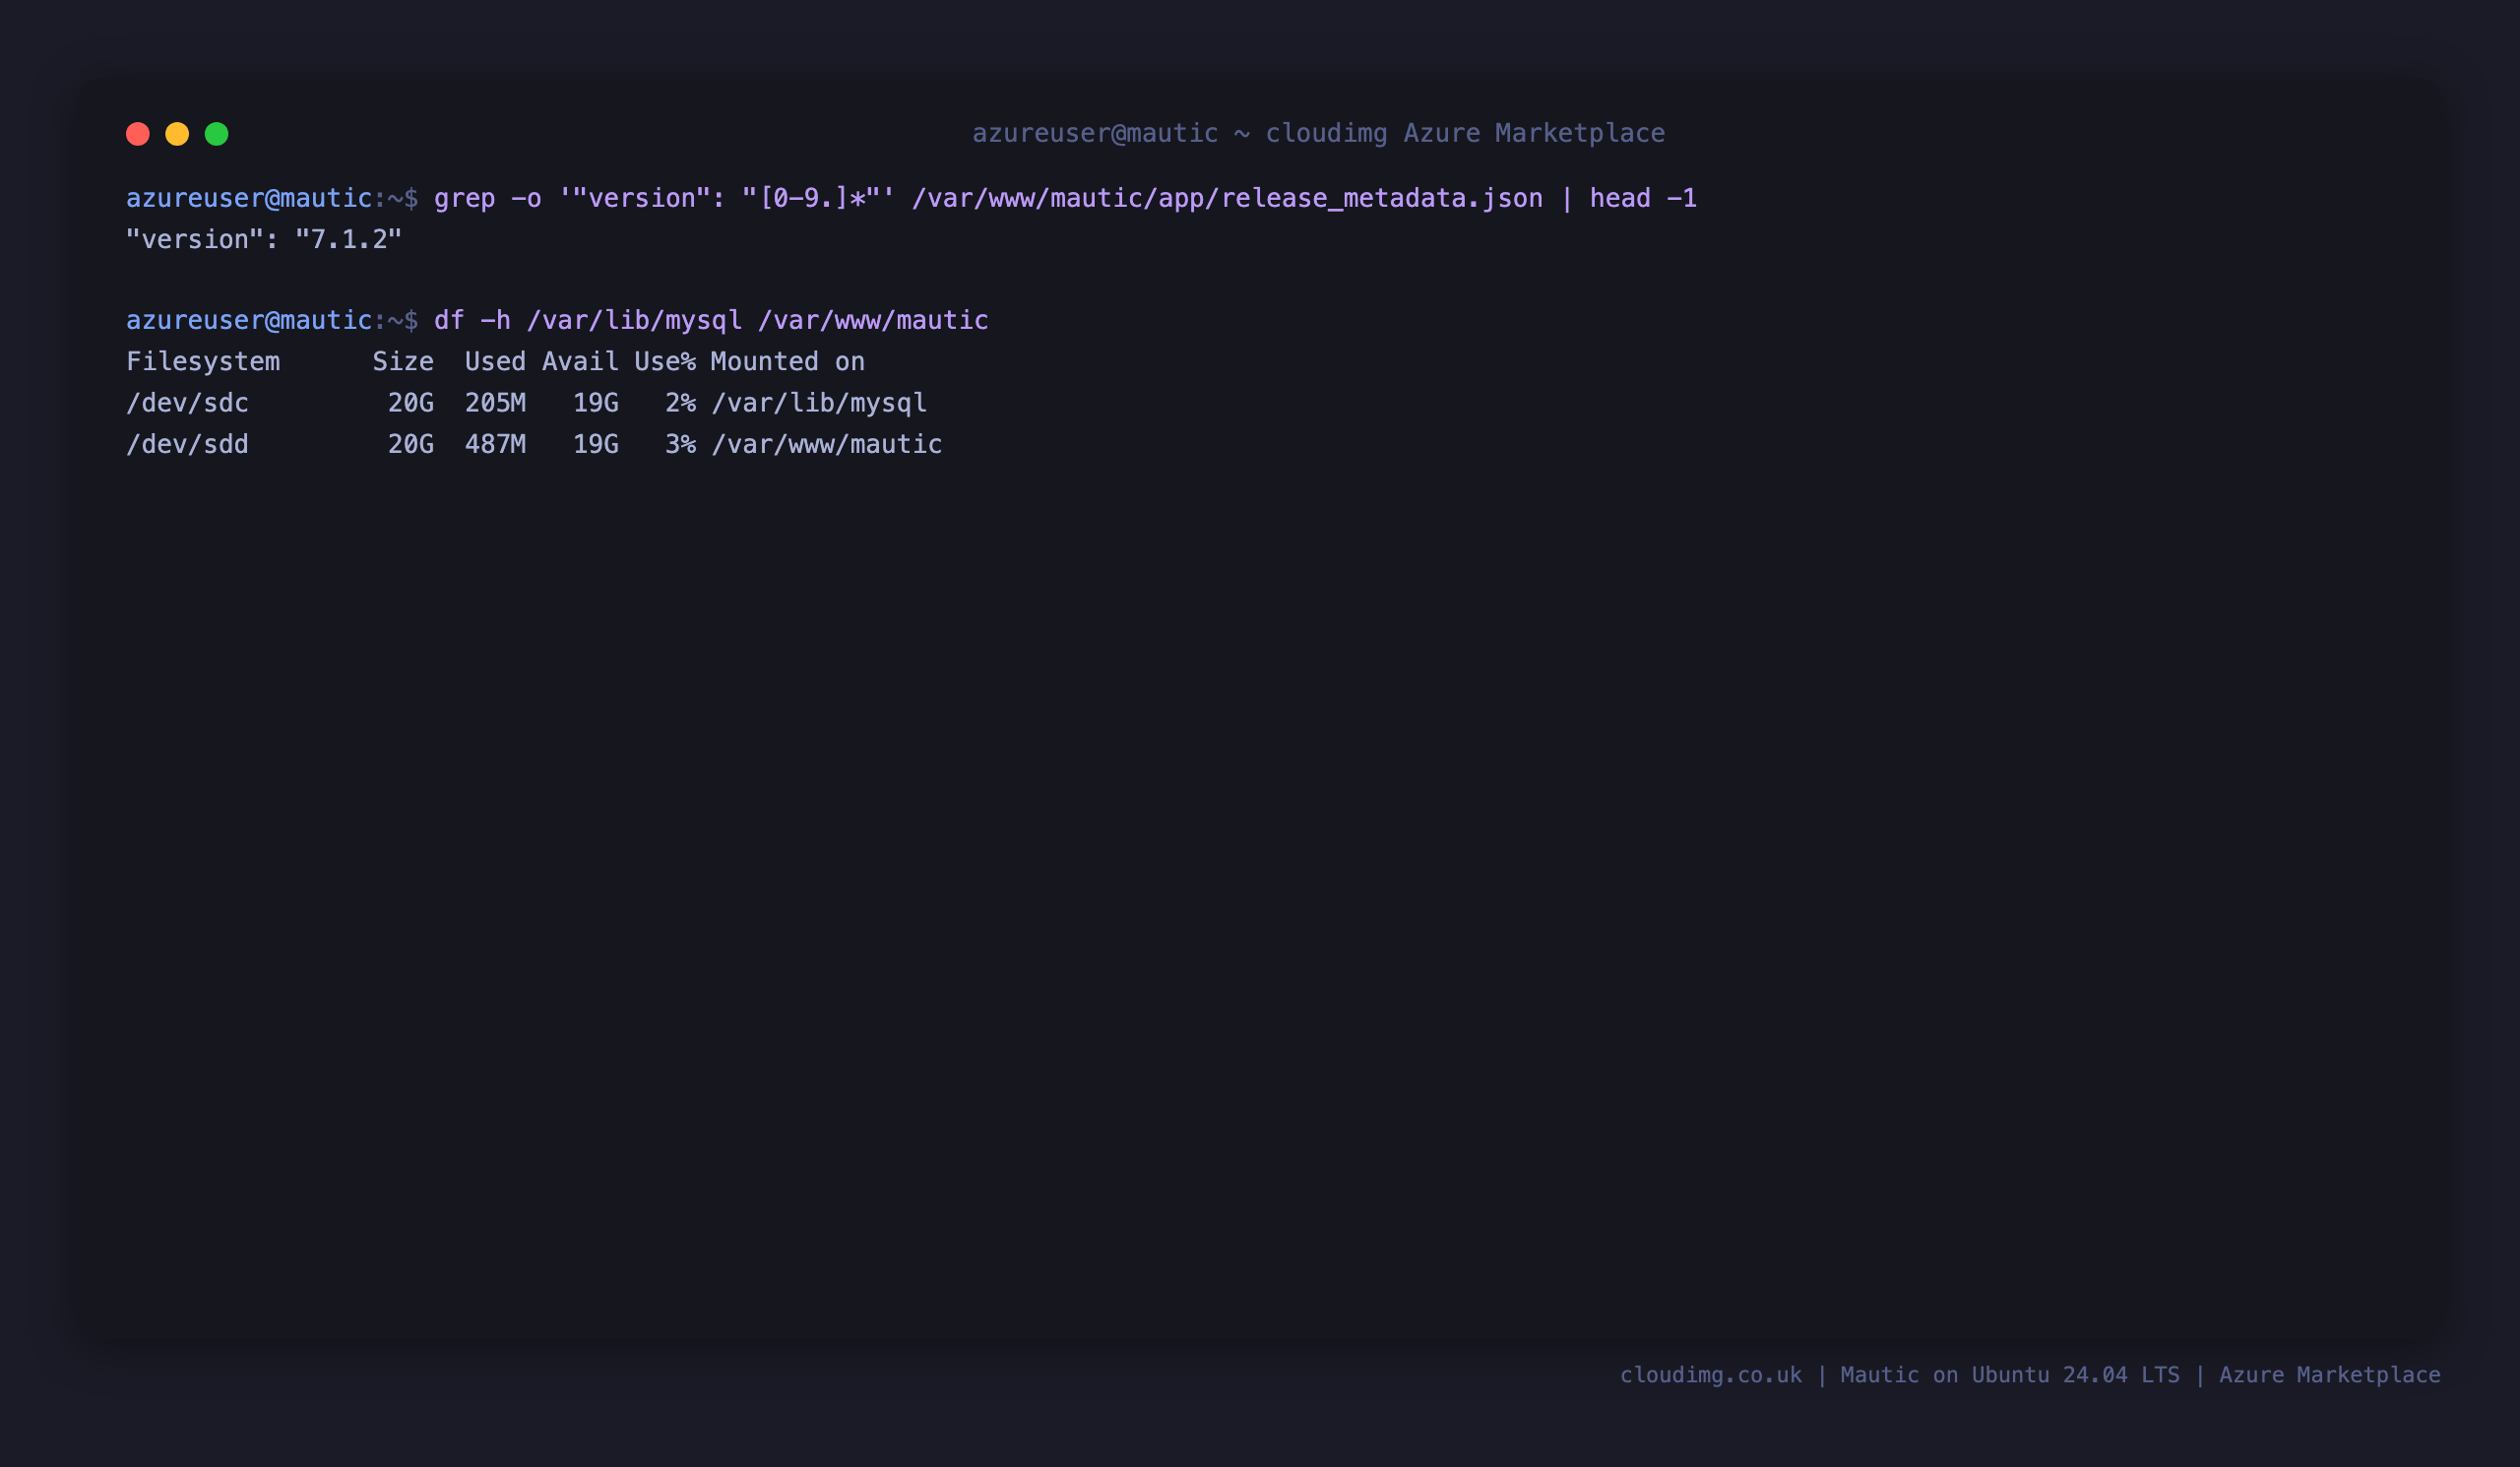Viewport: 2520px width, 1467px height.
Task: Click the Filesystem column header
Action: [203, 362]
